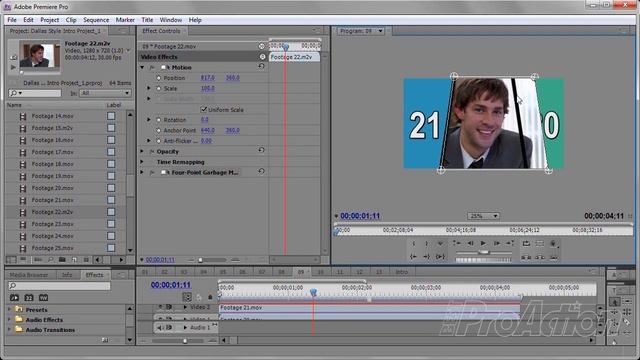This screenshot has height=360, width=640.
Task: Click the Find magnifier icon in Project panel
Action: tap(50, 260)
